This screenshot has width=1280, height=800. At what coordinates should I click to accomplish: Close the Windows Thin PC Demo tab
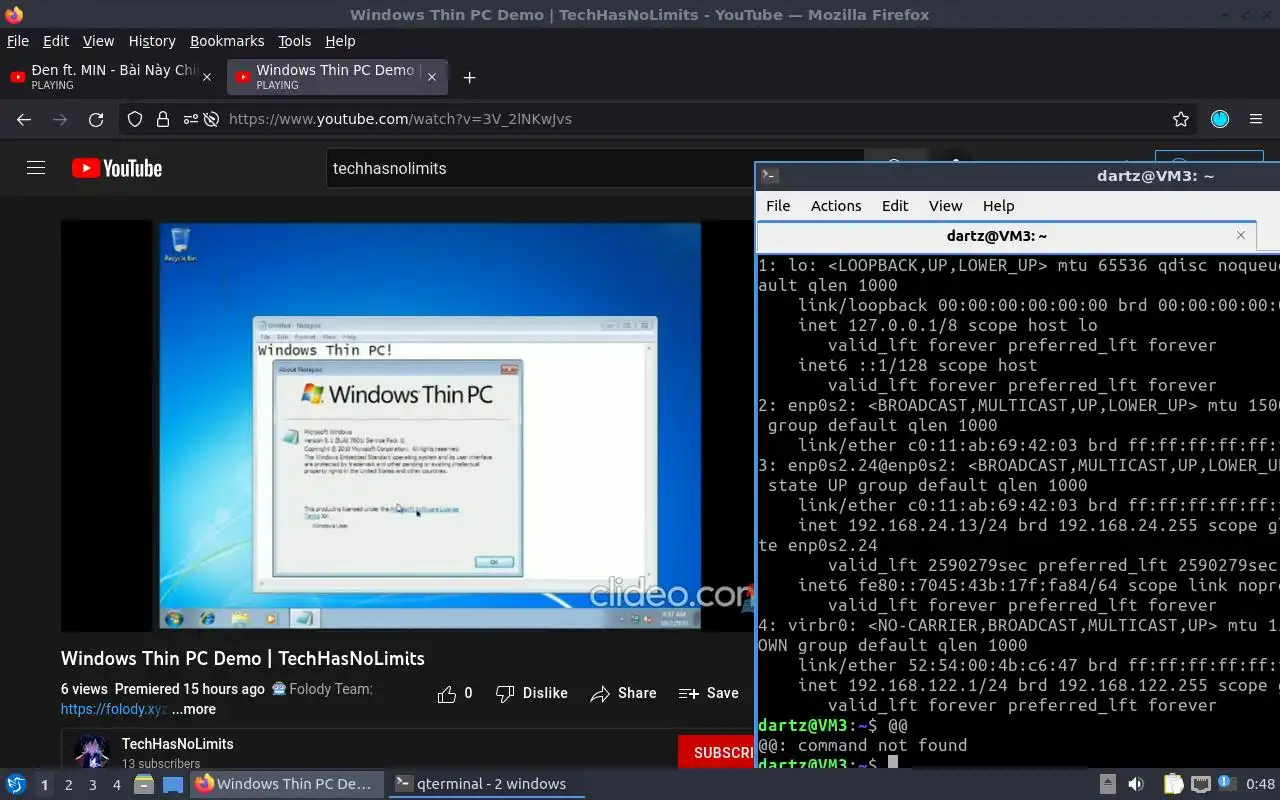(432, 77)
